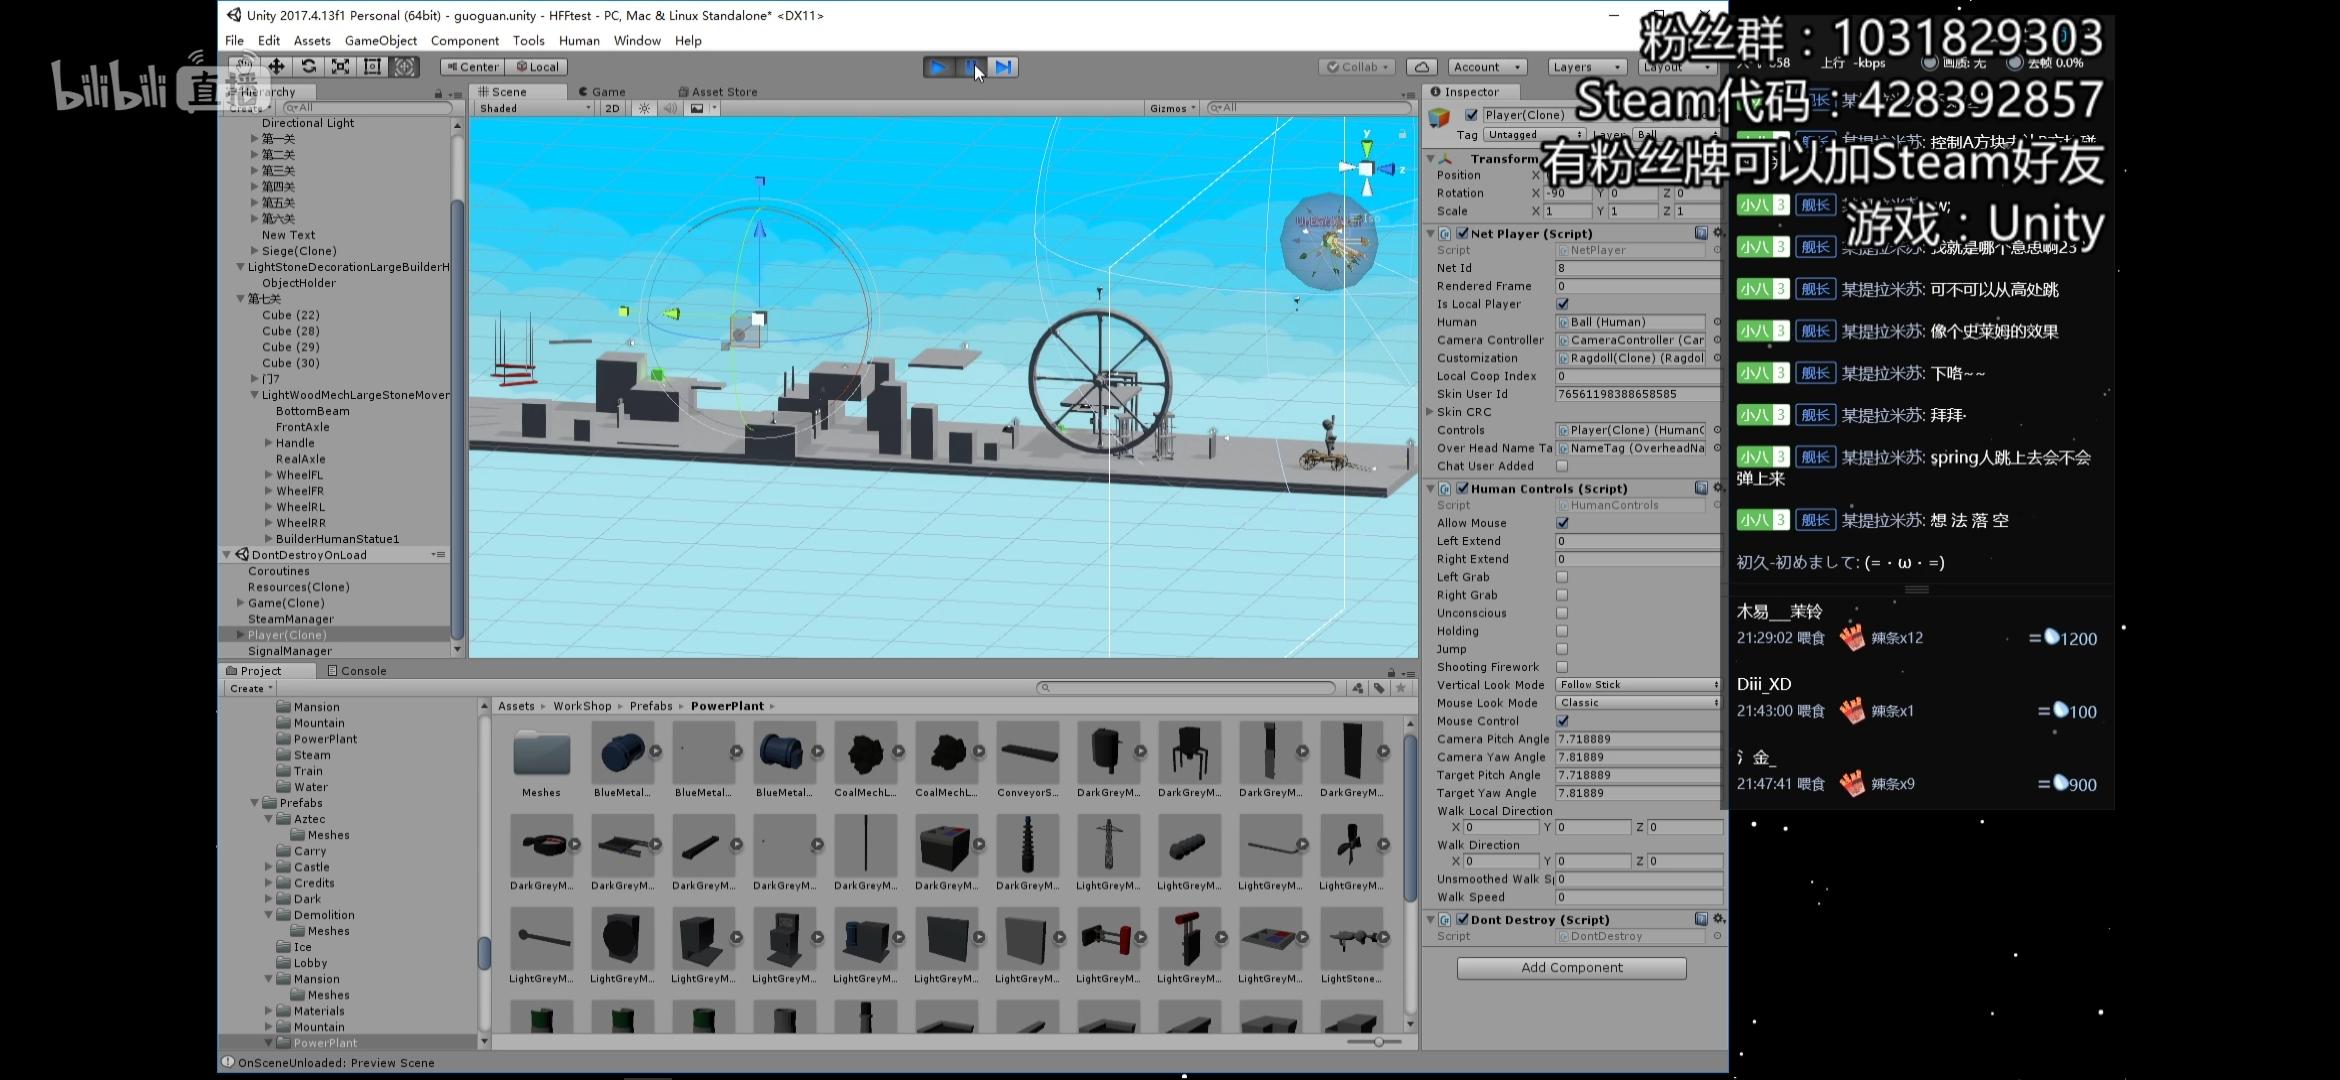Click the scene orientation gizmo
The height and width of the screenshot is (1080, 2340).
(x=1366, y=168)
